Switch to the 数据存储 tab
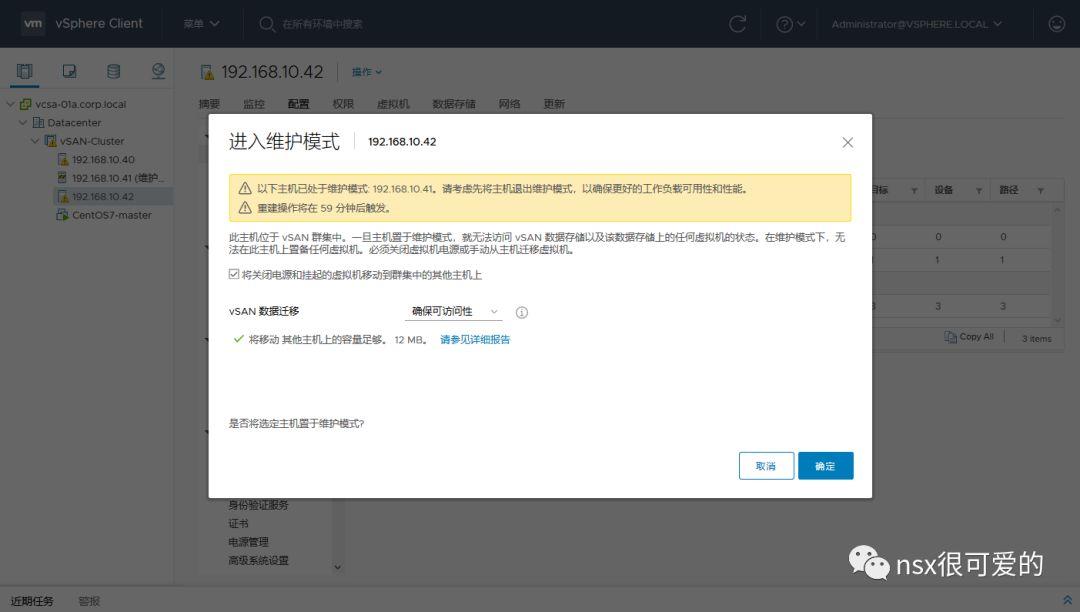Image resolution: width=1080 pixels, height=612 pixels. coord(454,104)
